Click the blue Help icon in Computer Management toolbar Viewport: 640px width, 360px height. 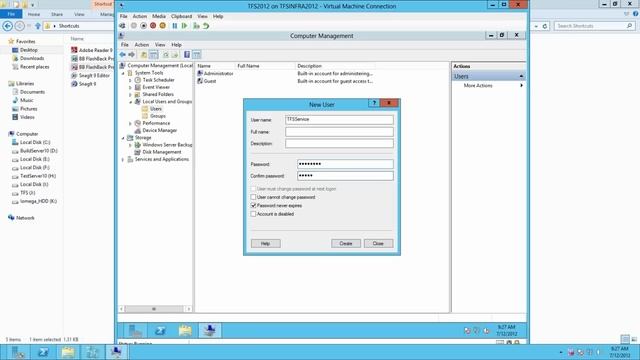point(187,55)
